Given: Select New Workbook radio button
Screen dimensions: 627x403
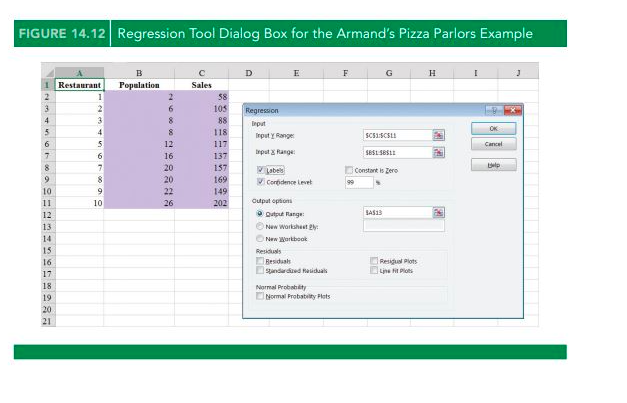Looking at the screenshot, I should coord(260,239).
